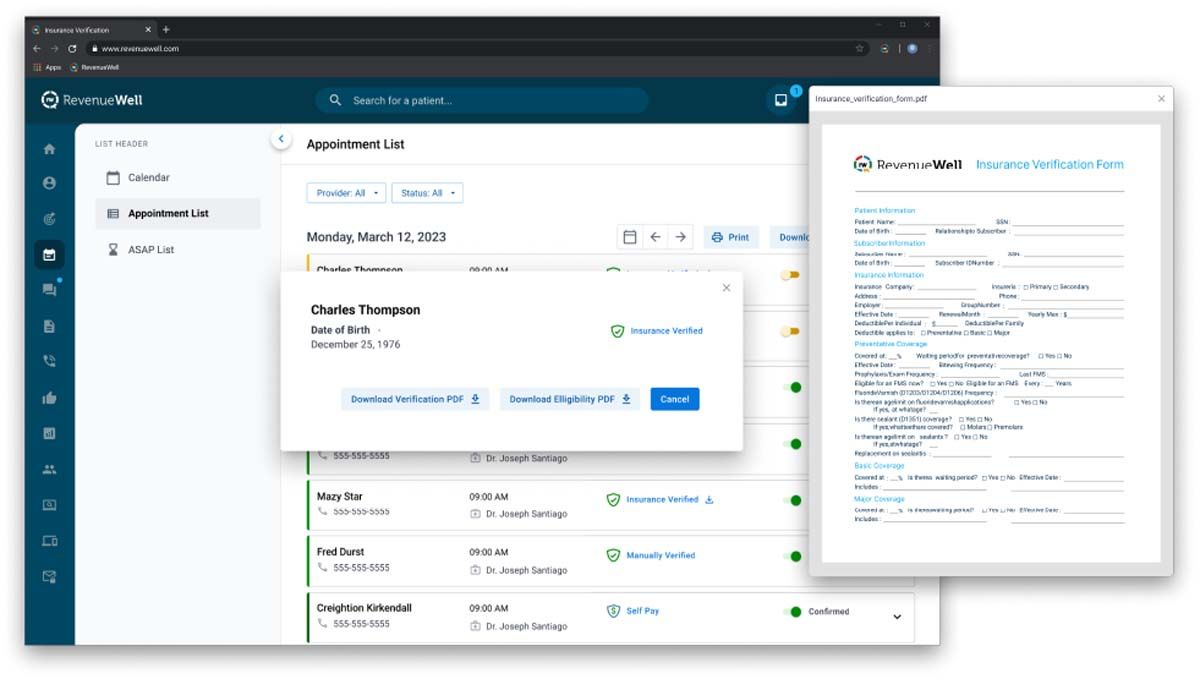
Task: Click Insurance Verified in the Charles Thompson dialog
Action: pos(667,331)
